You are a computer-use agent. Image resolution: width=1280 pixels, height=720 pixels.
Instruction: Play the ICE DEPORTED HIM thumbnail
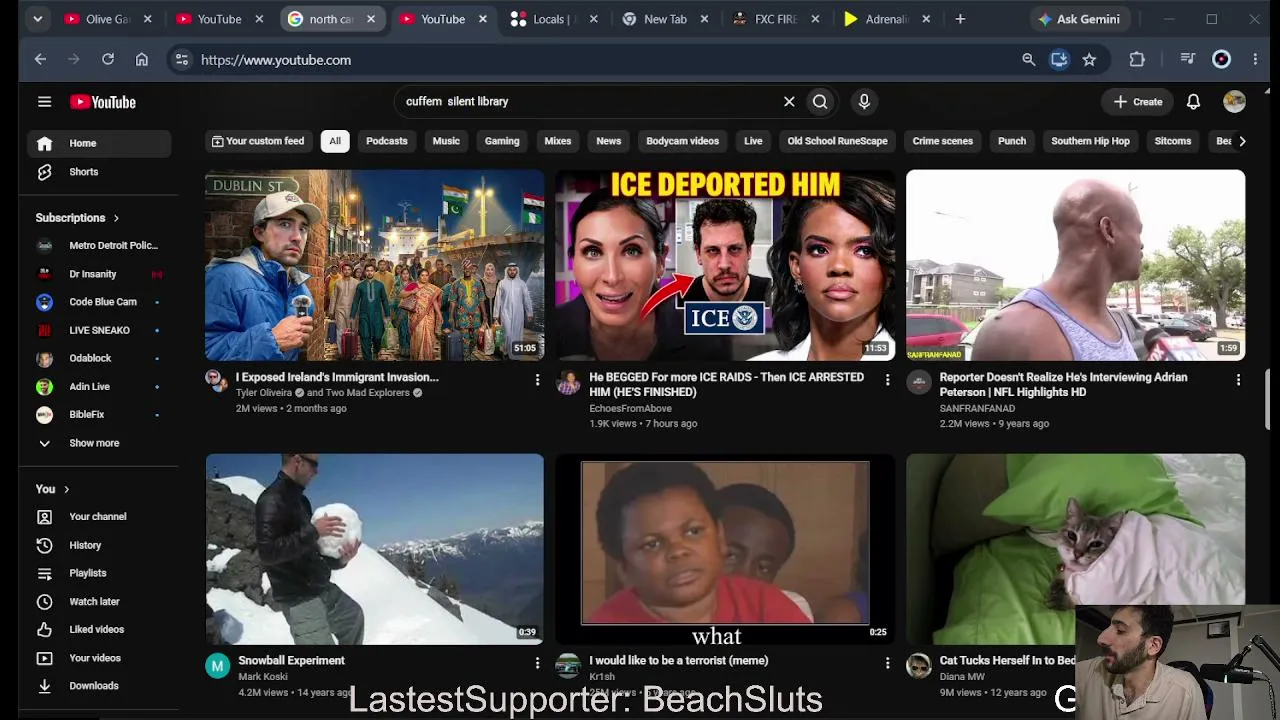(725, 265)
